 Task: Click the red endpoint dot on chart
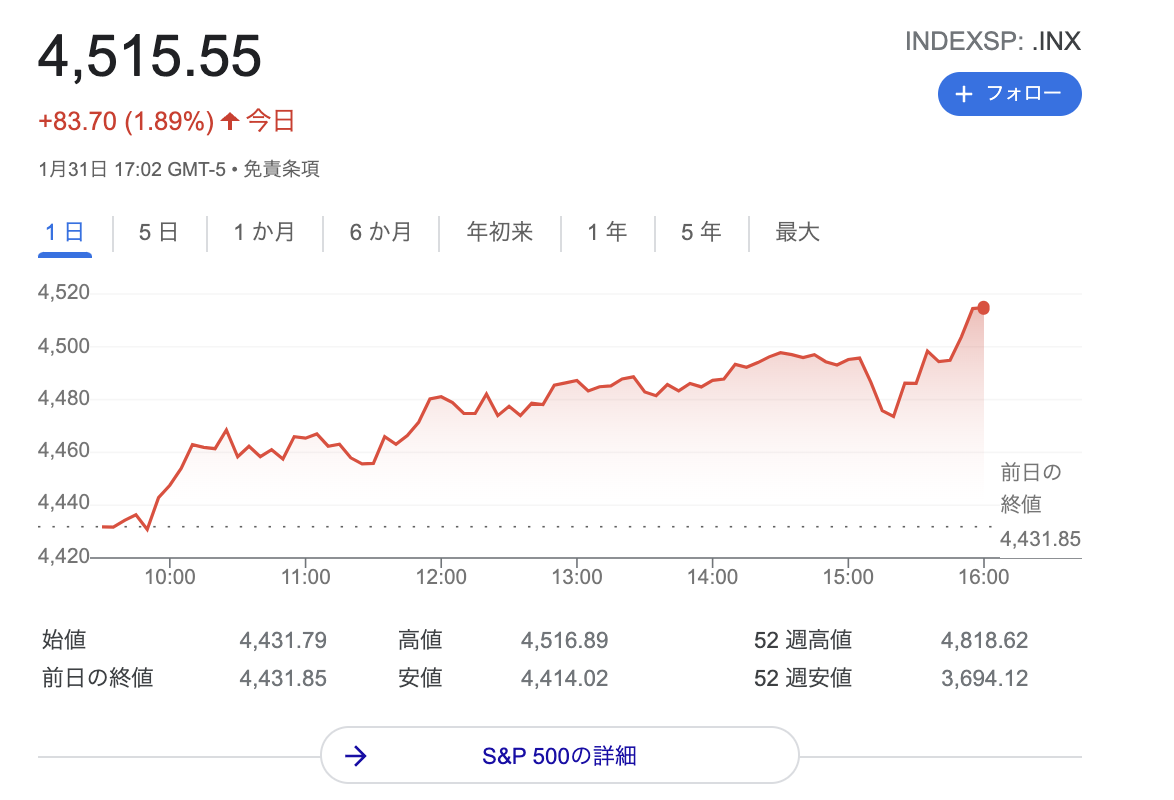[x=983, y=308]
